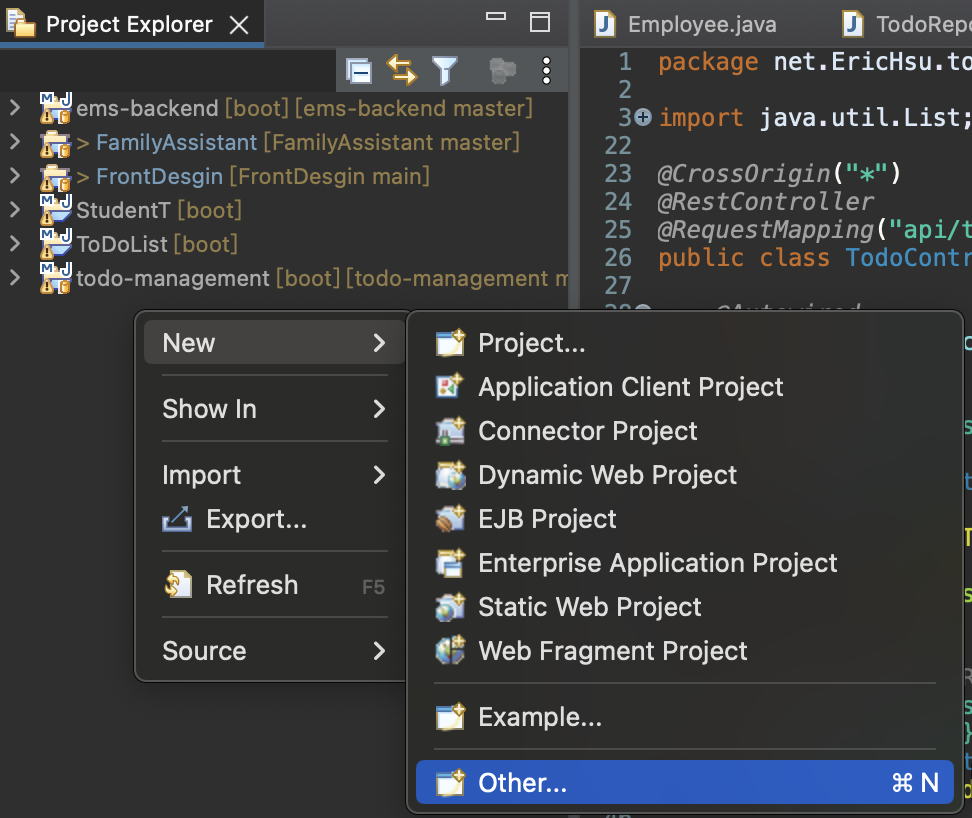The image size is (972, 818).
Task: Click the Static Web Project icon
Action: [451, 607]
